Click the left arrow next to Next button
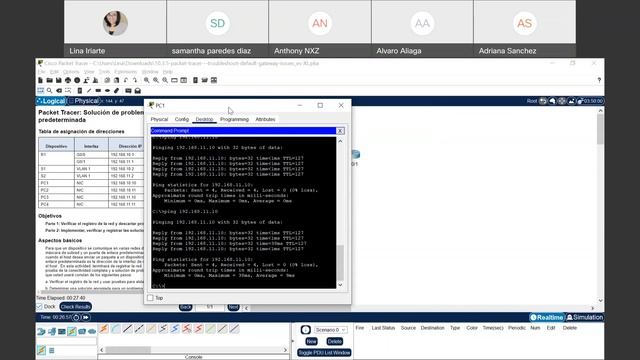 [247, 308]
